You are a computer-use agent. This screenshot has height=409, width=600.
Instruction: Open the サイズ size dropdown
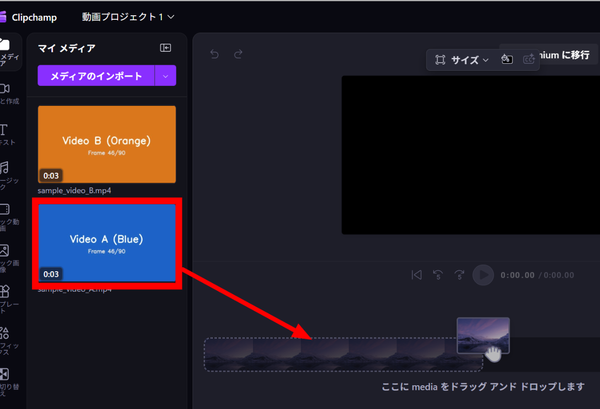461,60
